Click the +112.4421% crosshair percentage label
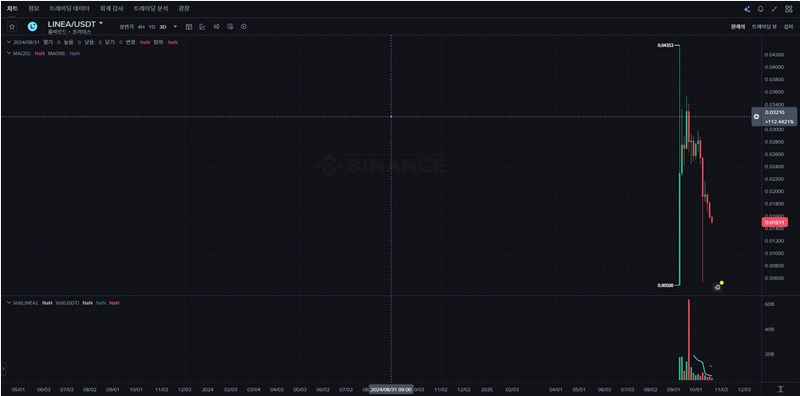Screen dimensions: 800x396 [x=778, y=121]
